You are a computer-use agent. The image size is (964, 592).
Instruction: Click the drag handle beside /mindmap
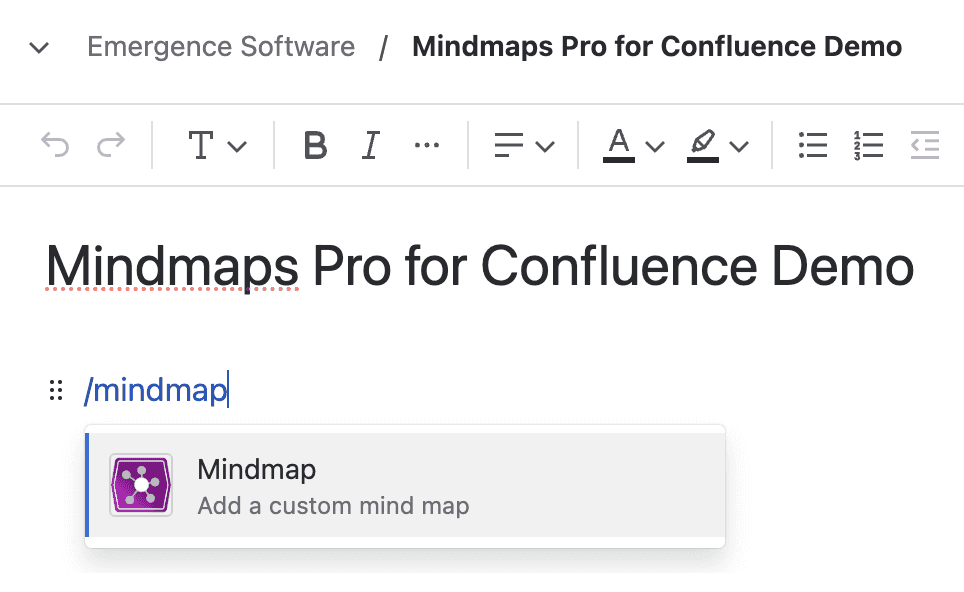(56, 390)
